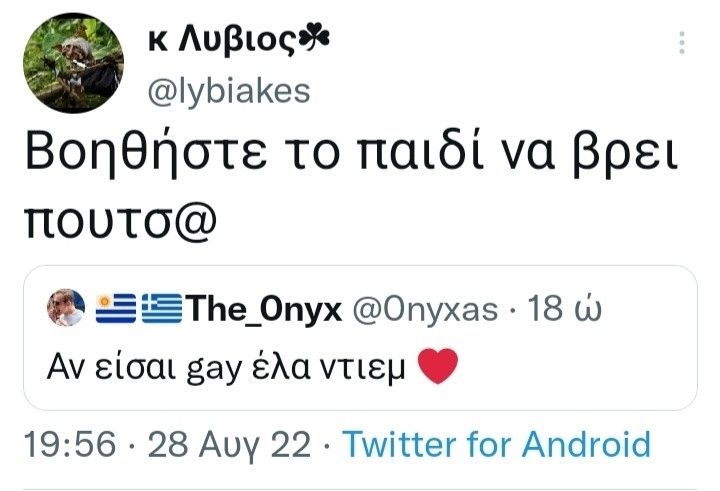Click the date 28 Αυγ 22
Screen dimensions: 720x491
229,445
